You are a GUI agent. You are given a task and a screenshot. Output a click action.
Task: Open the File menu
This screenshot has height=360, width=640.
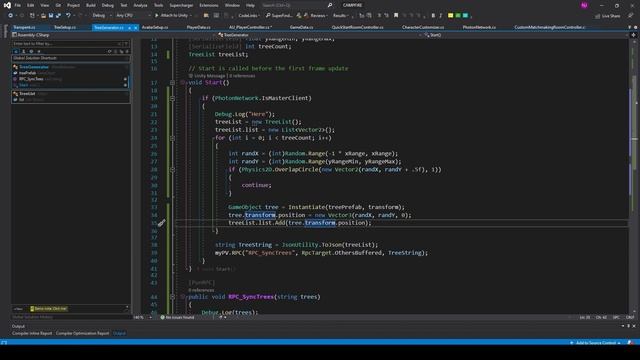click(x=18, y=5)
